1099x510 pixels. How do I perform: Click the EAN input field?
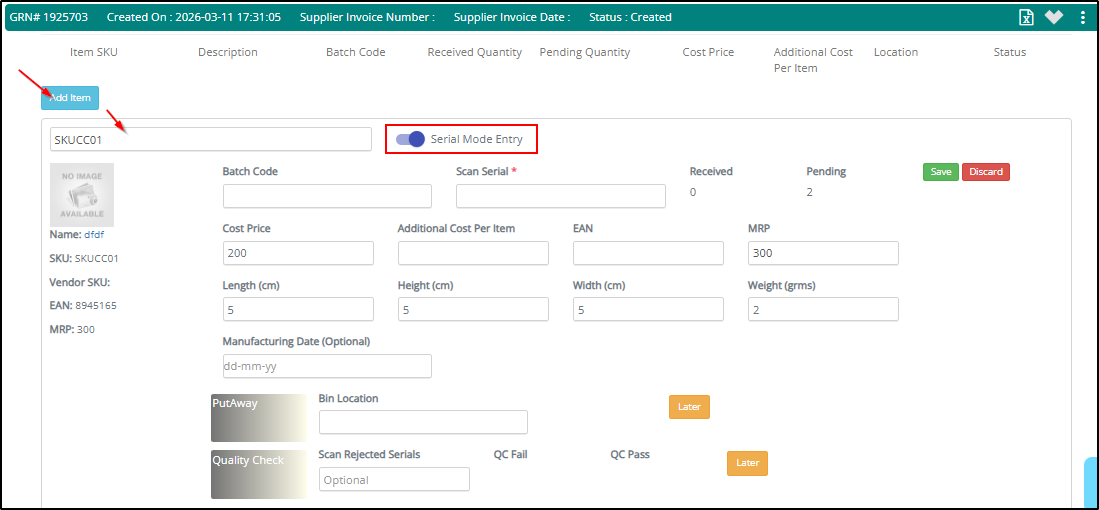648,253
